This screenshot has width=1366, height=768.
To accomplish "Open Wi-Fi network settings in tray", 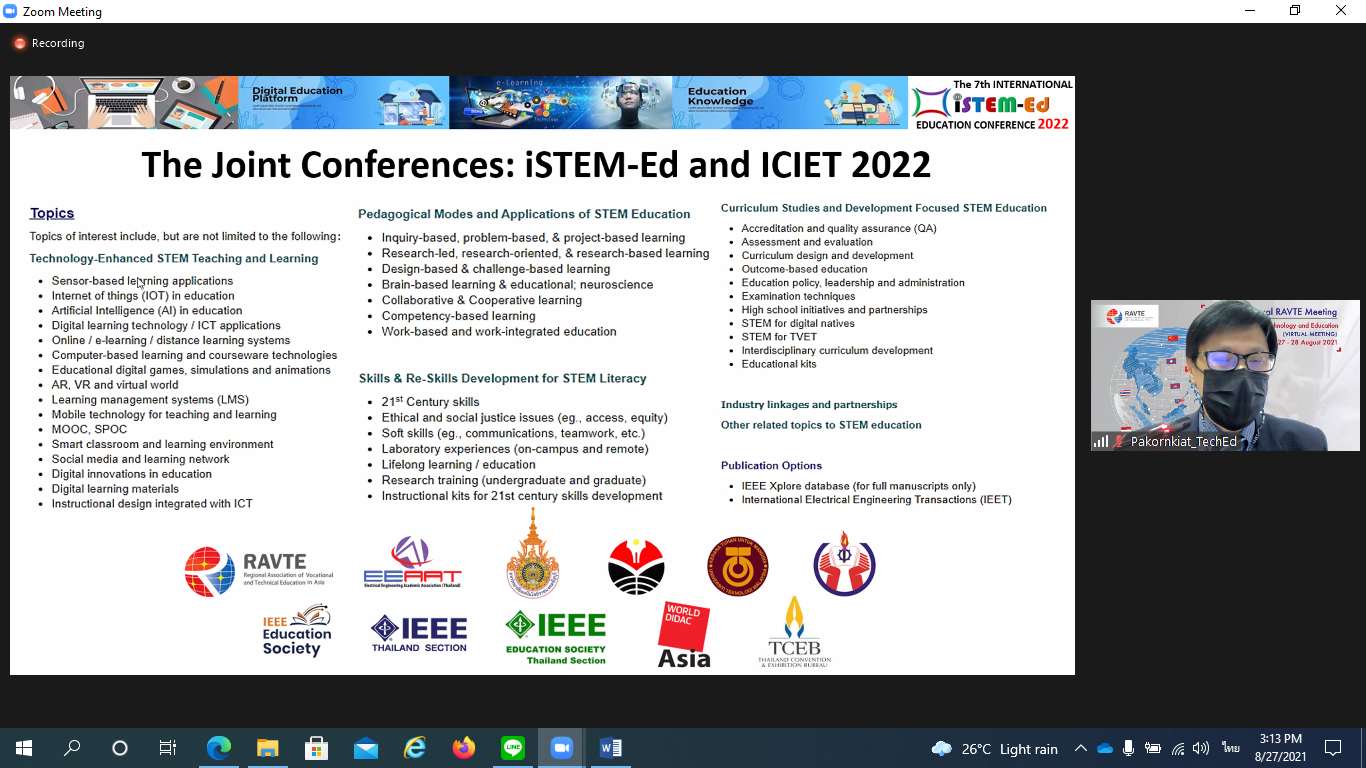I will tap(1178, 748).
